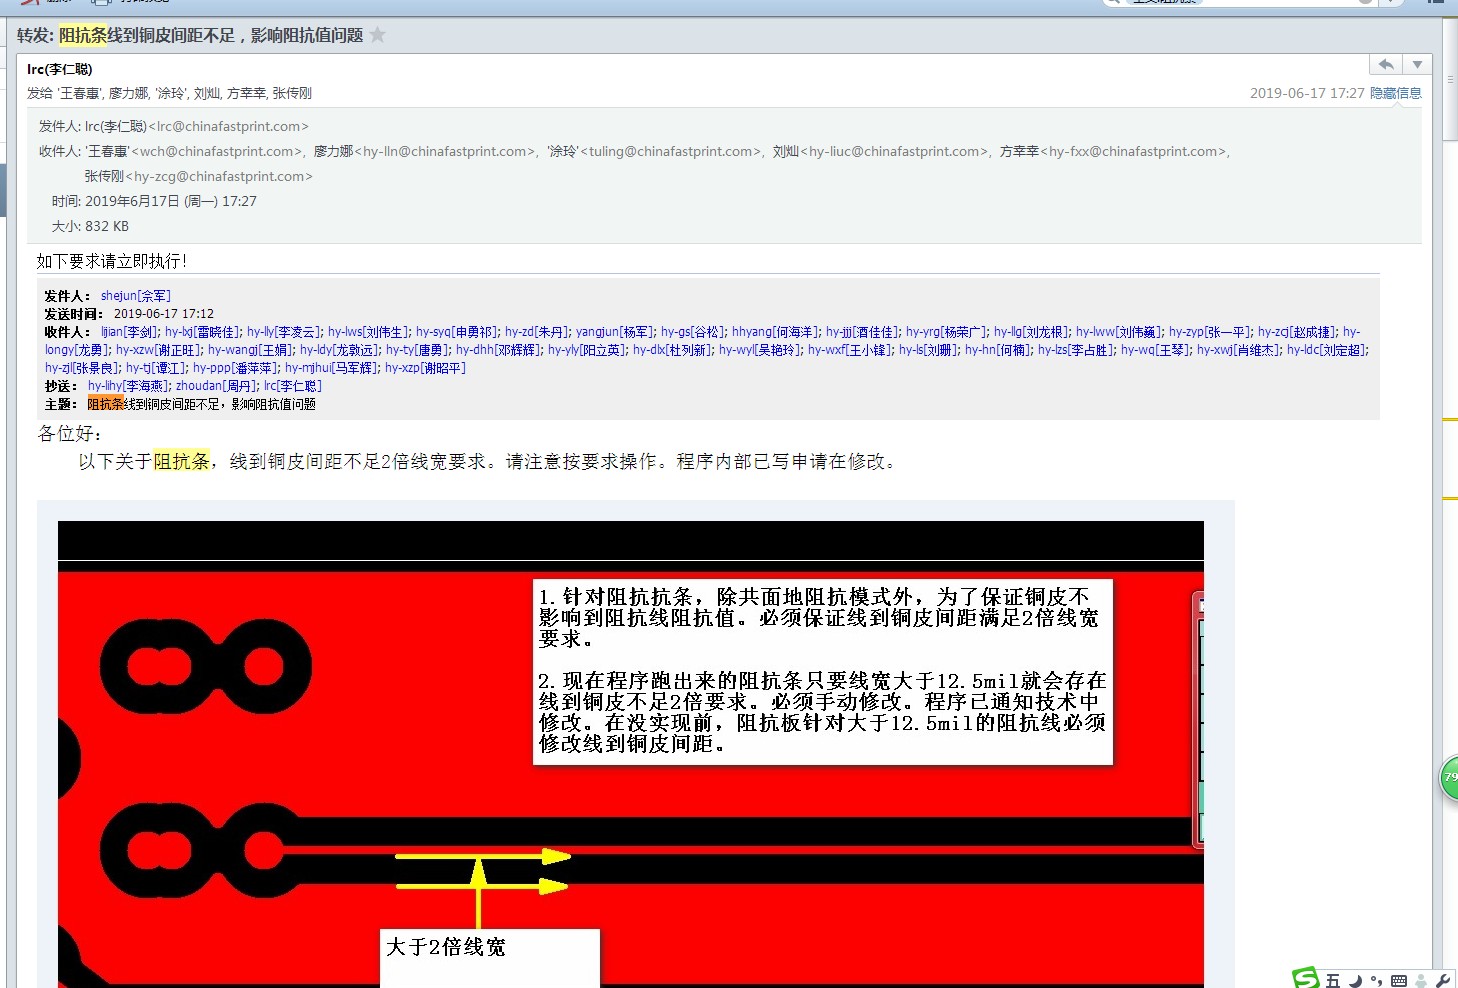Image resolution: width=1458 pixels, height=988 pixels.
Task: Click the 大小: 832 KB size text
Action: pyautogui.click(x=90, y=226)
